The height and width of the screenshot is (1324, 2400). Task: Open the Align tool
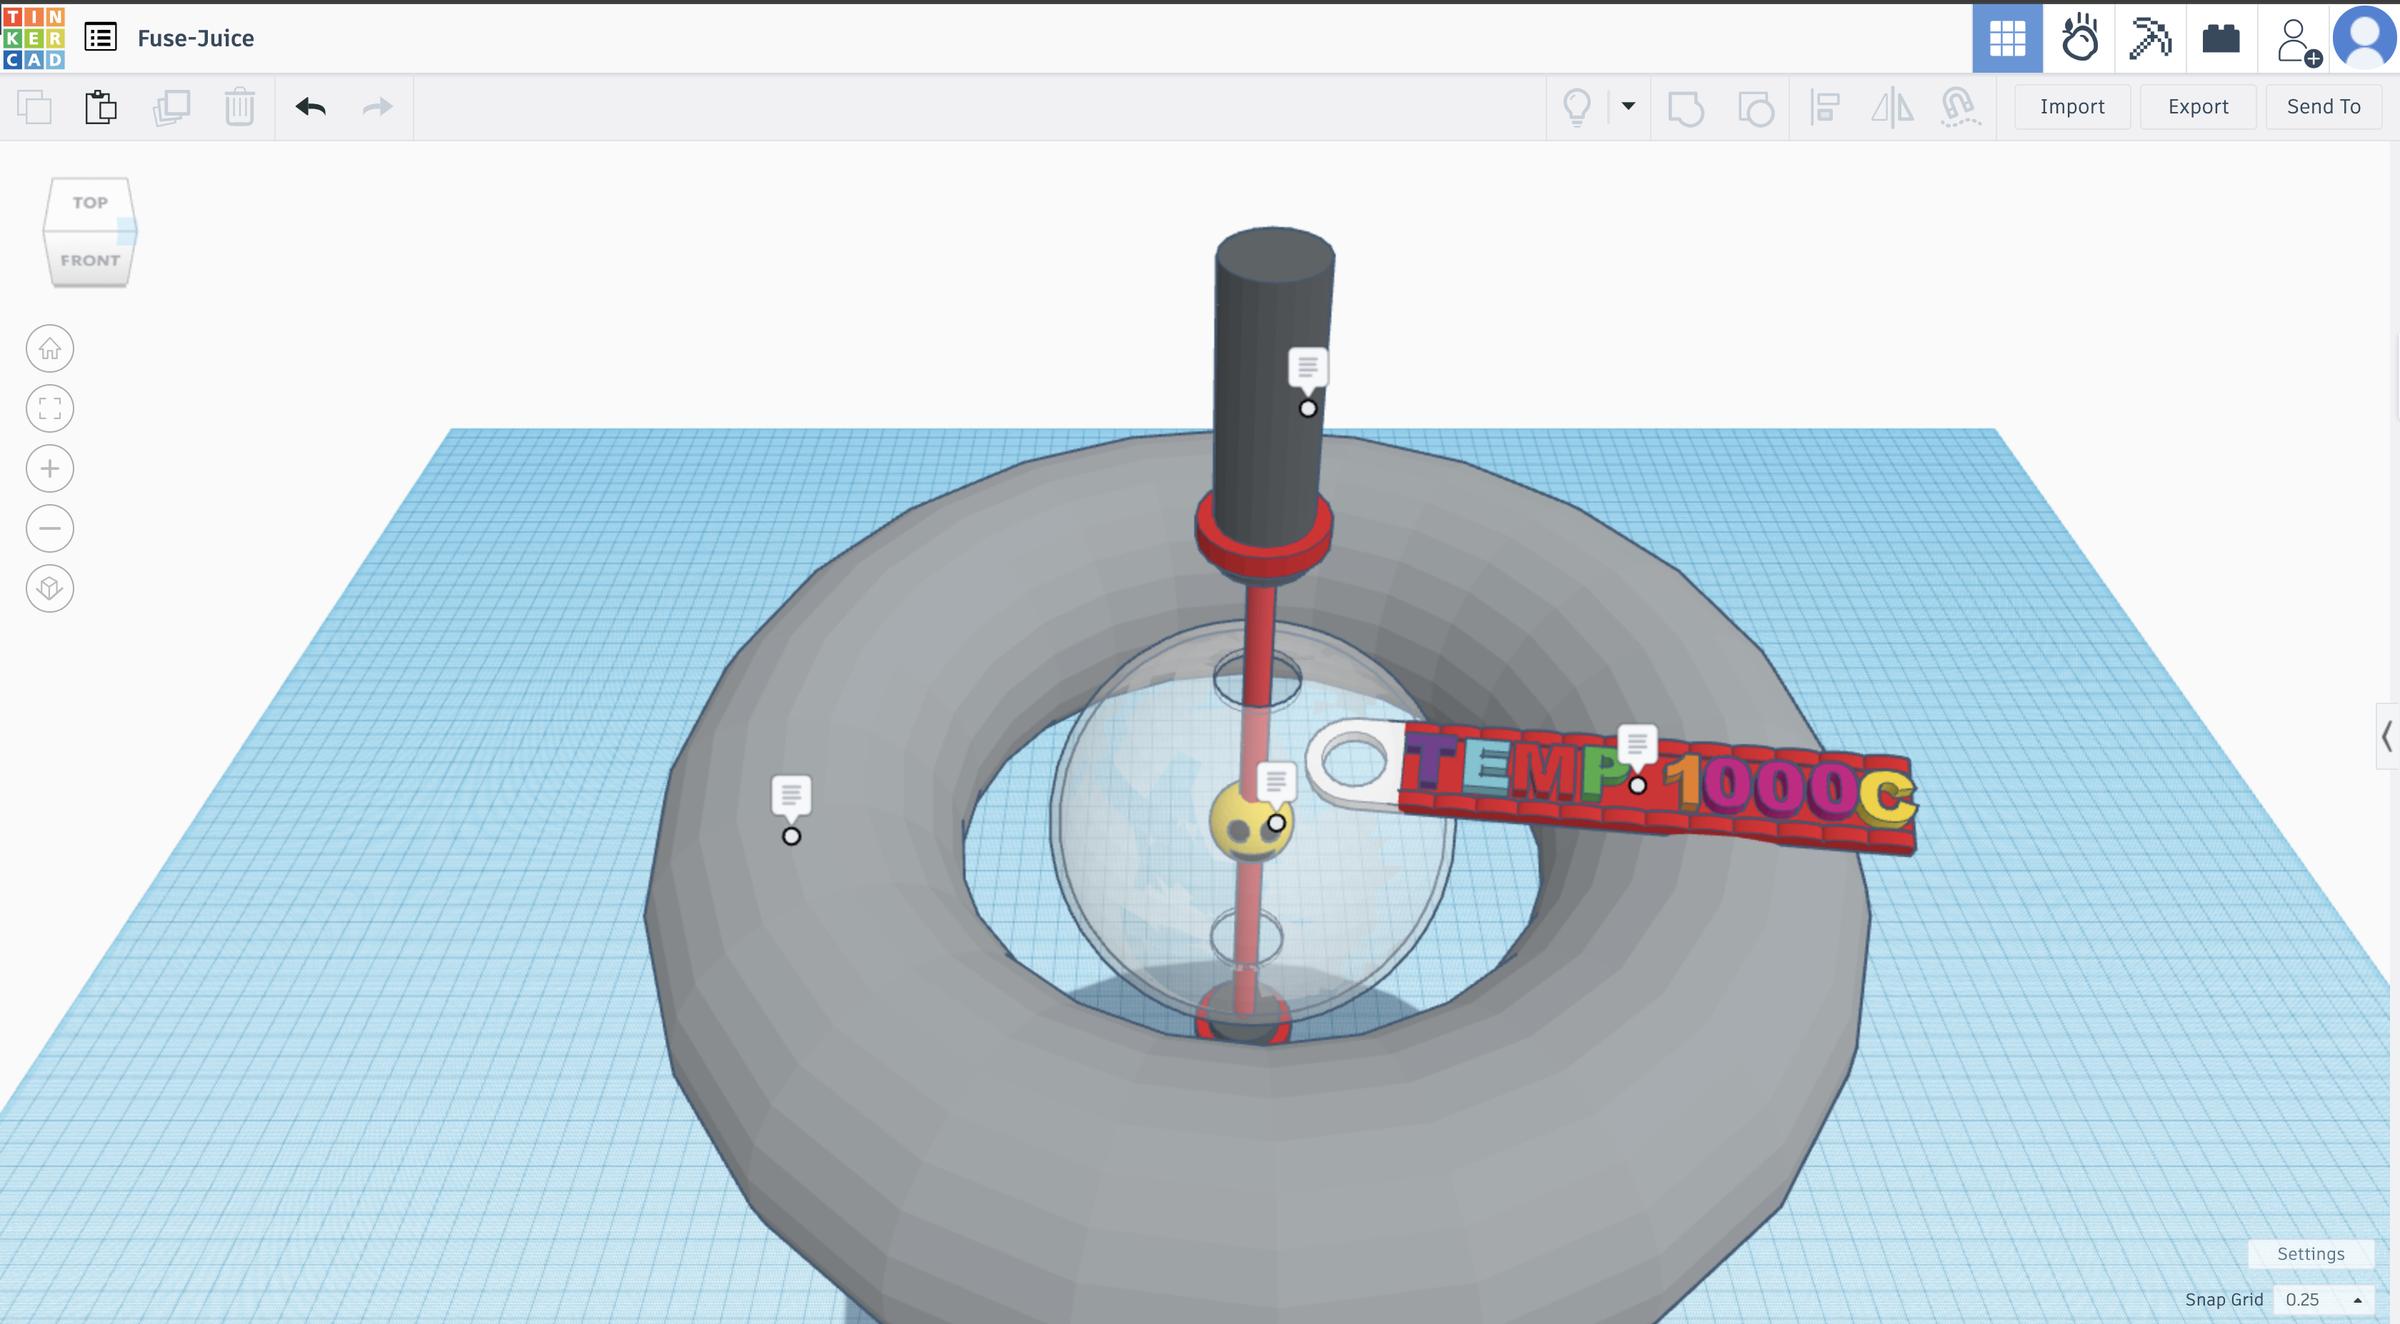(1825, 108)
